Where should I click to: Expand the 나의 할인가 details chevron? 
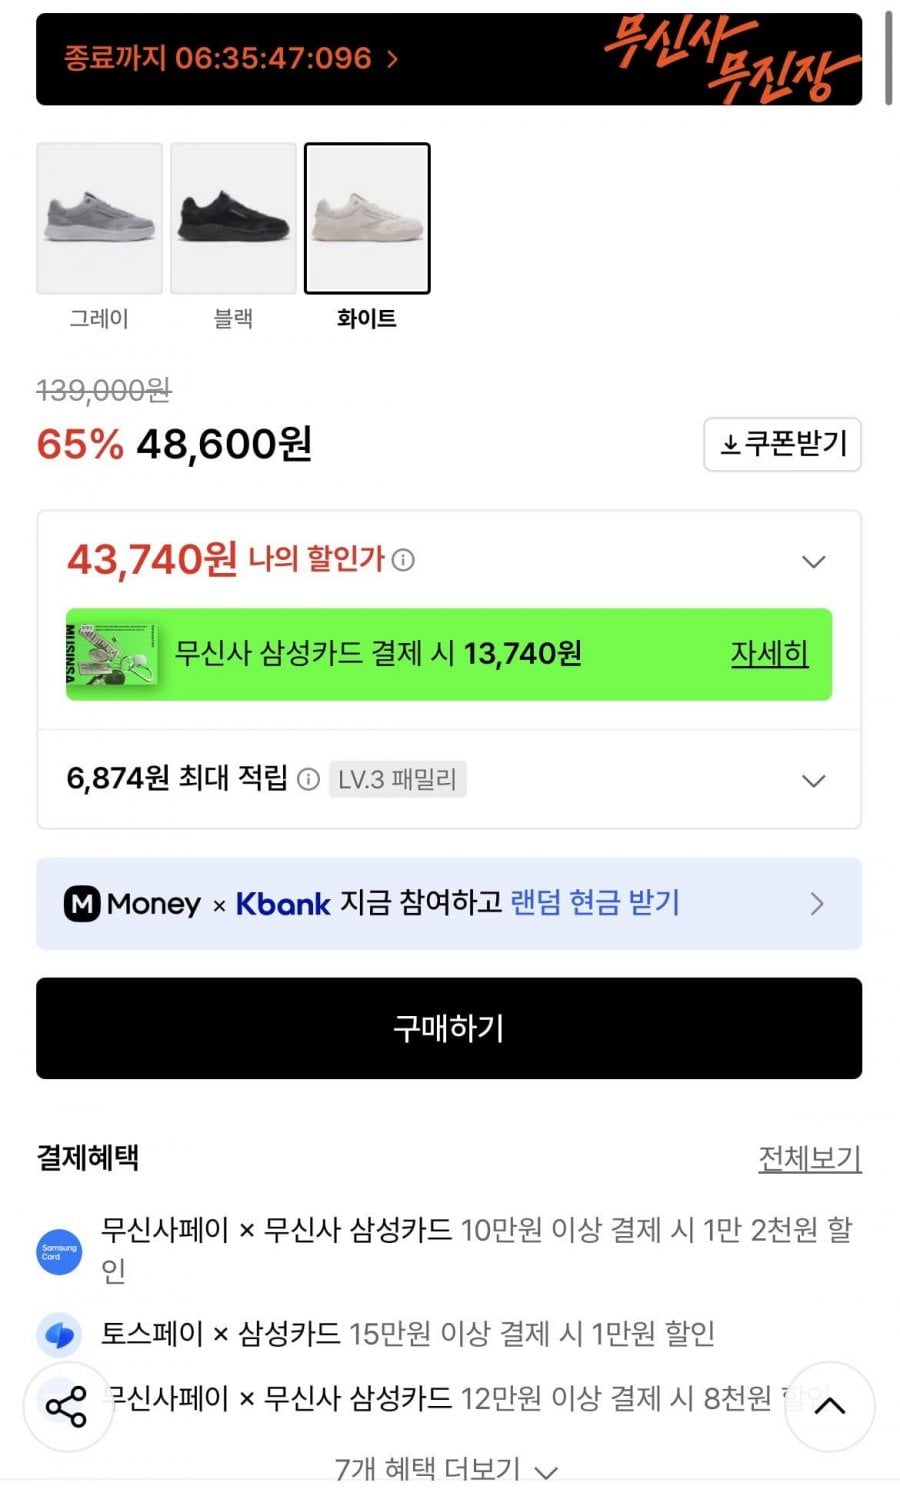coord(814,561)
